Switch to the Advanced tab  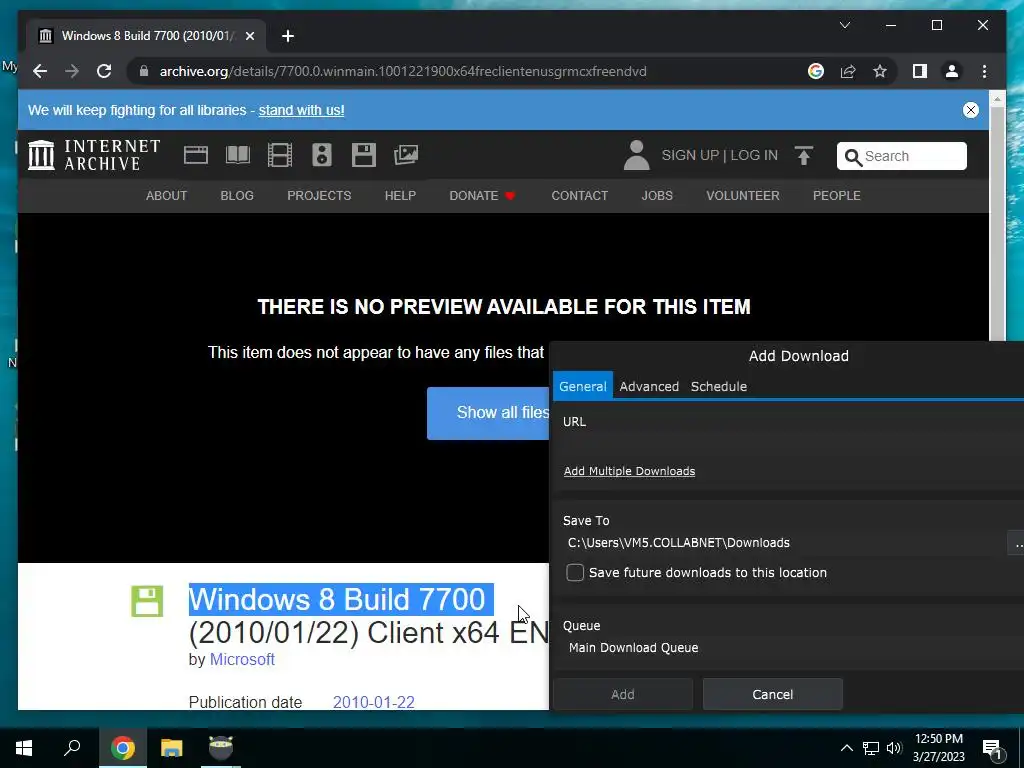click(649, 386)
